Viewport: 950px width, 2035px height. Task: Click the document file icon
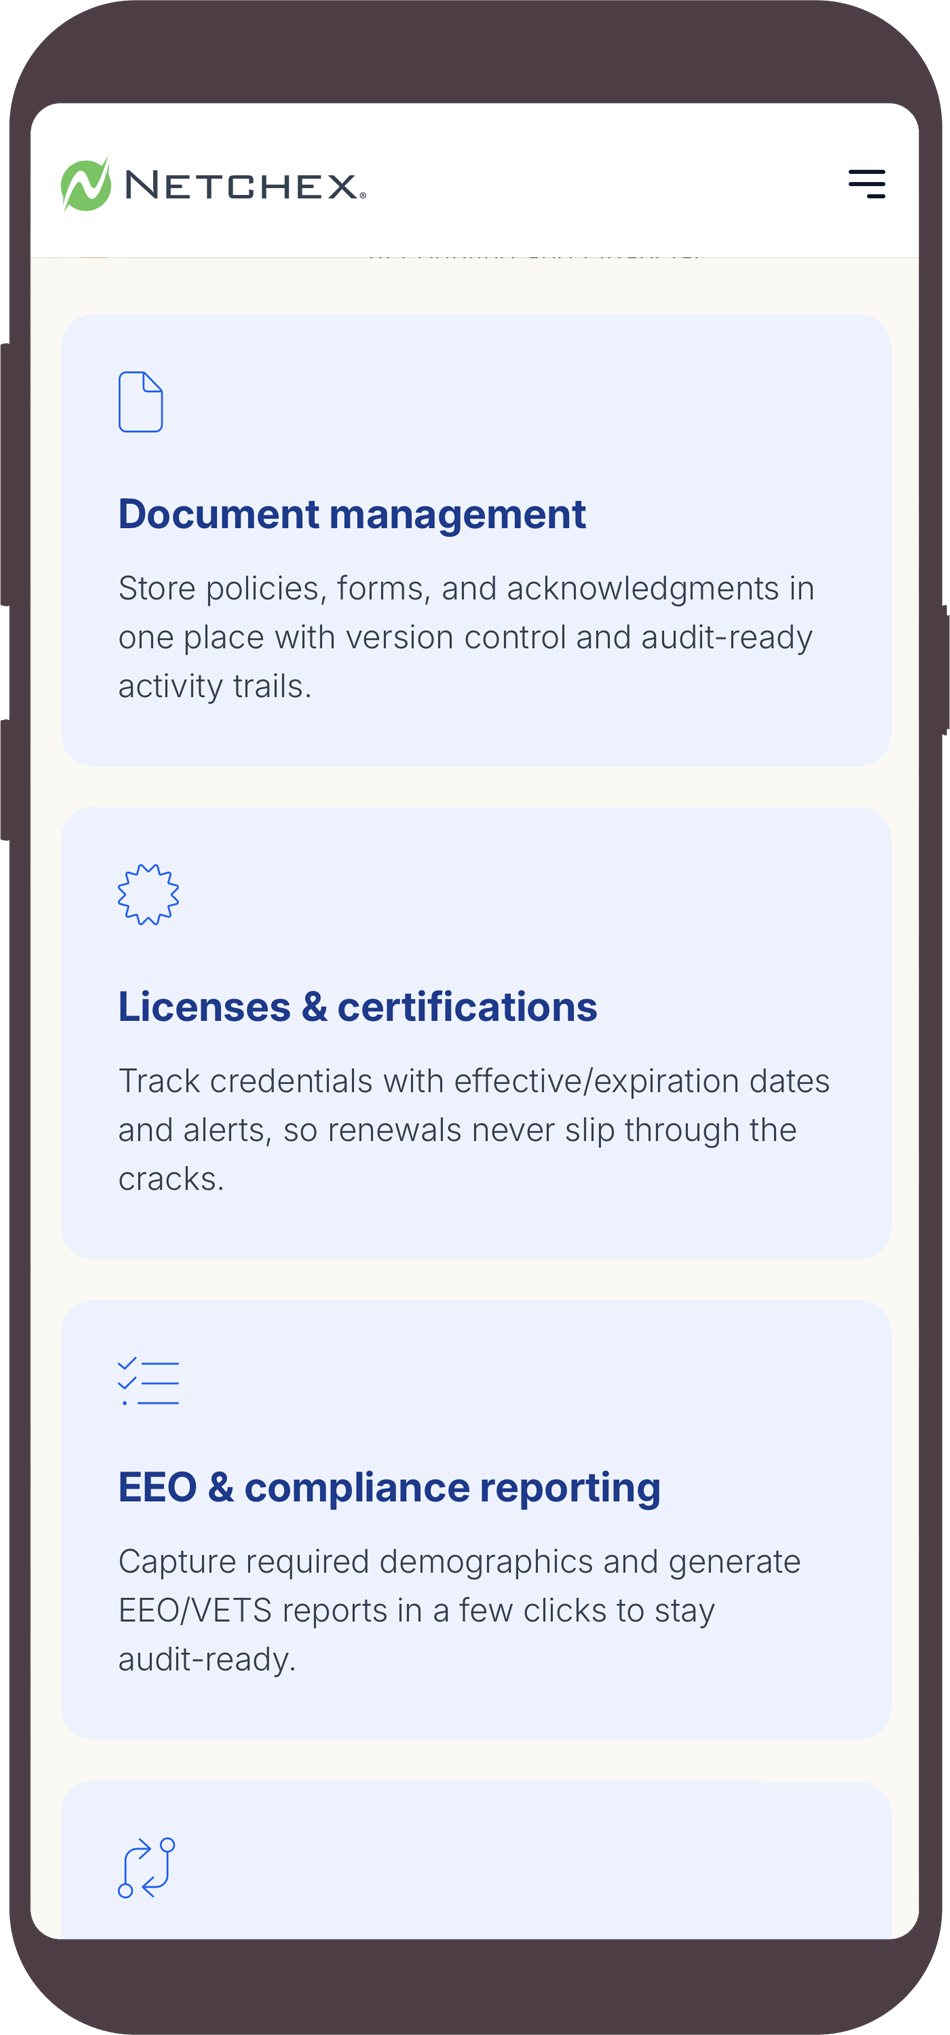coord(141,402)
